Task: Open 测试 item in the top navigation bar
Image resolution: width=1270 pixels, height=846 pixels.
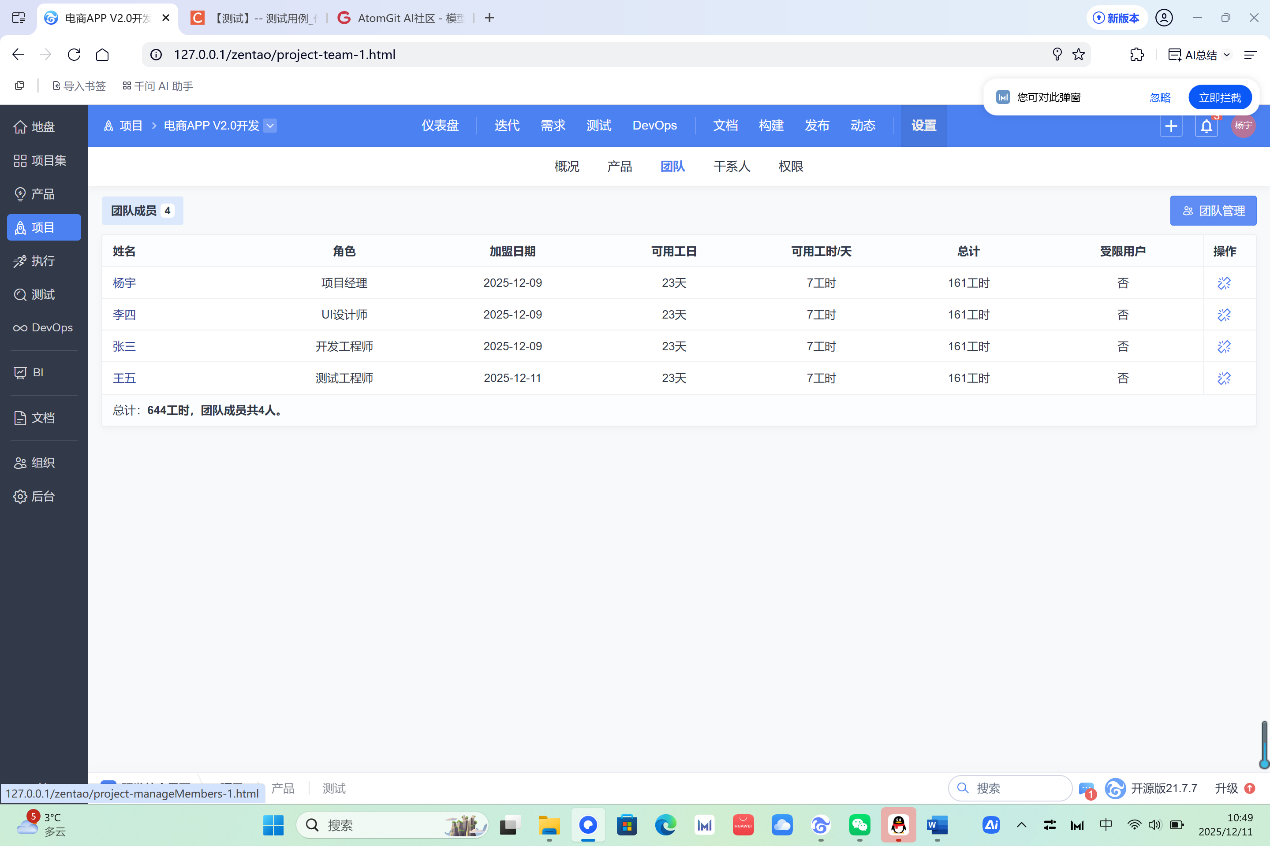Action: click(599, 126)
